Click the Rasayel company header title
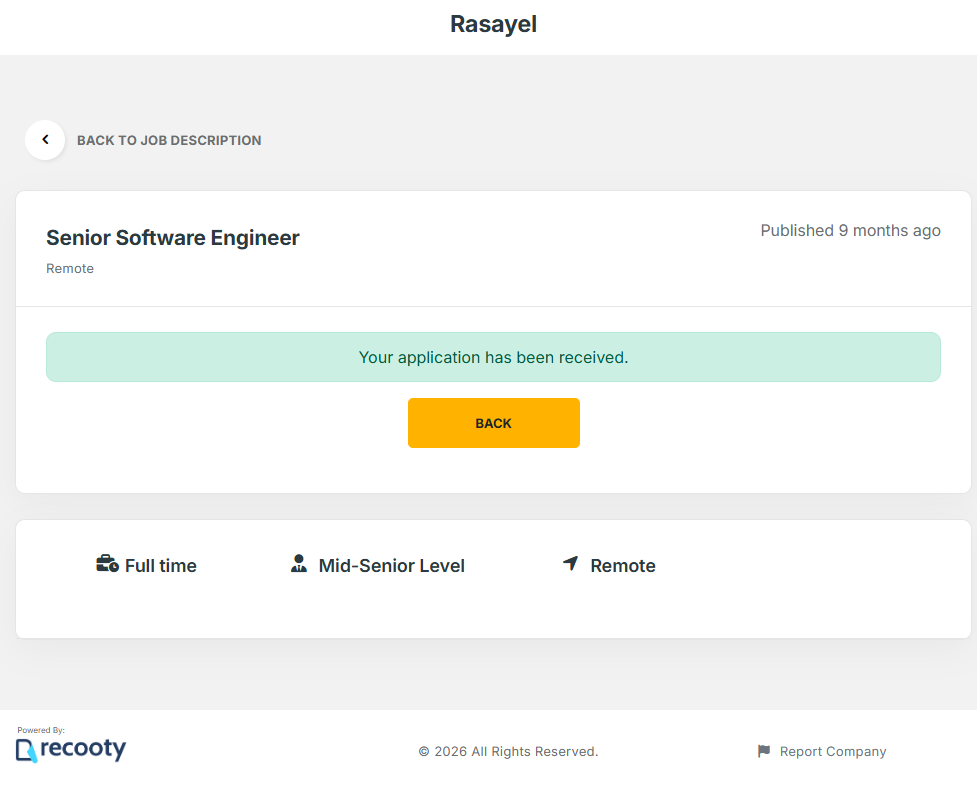 (x=493, y=24)
